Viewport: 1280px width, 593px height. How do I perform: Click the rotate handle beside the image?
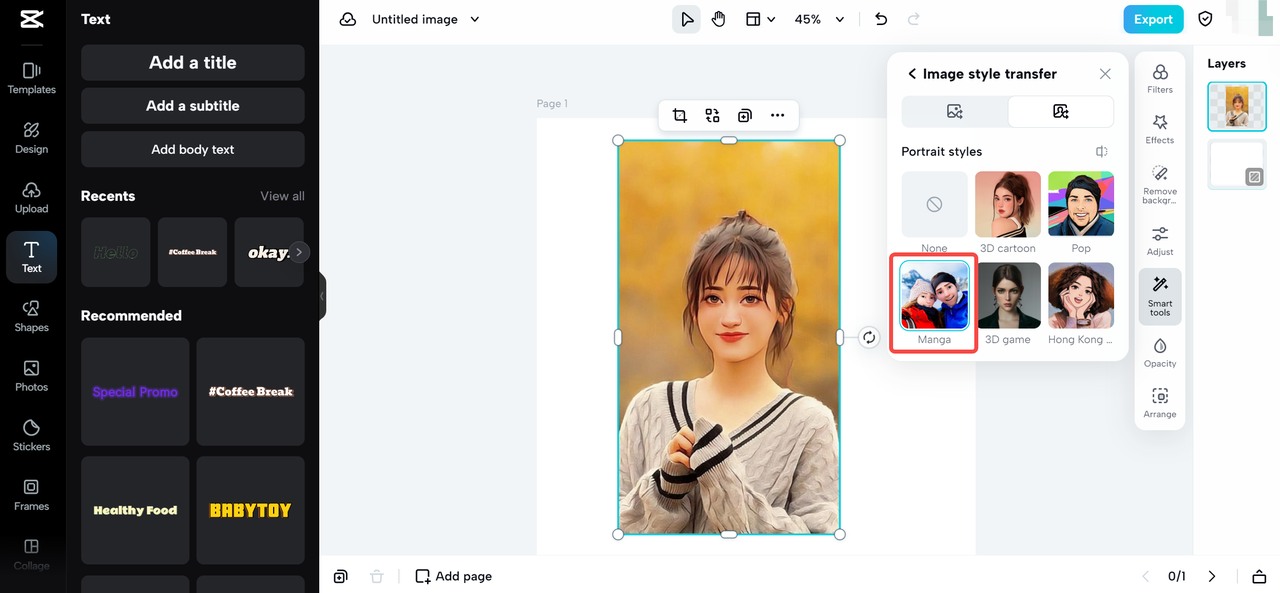click(x=868, y=338)
